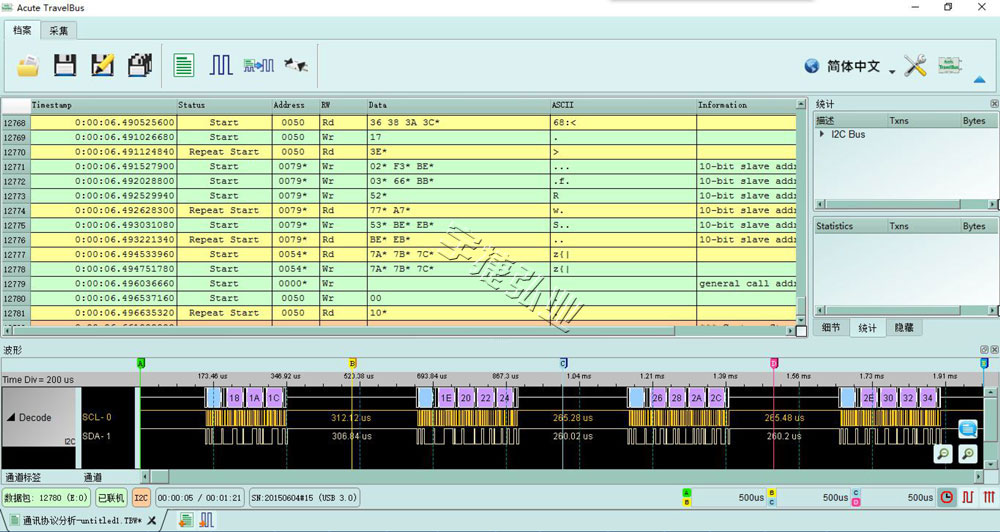Click the Save As floppy-with-pencil icon
1000x532 pixels.
tap(102, 65)
